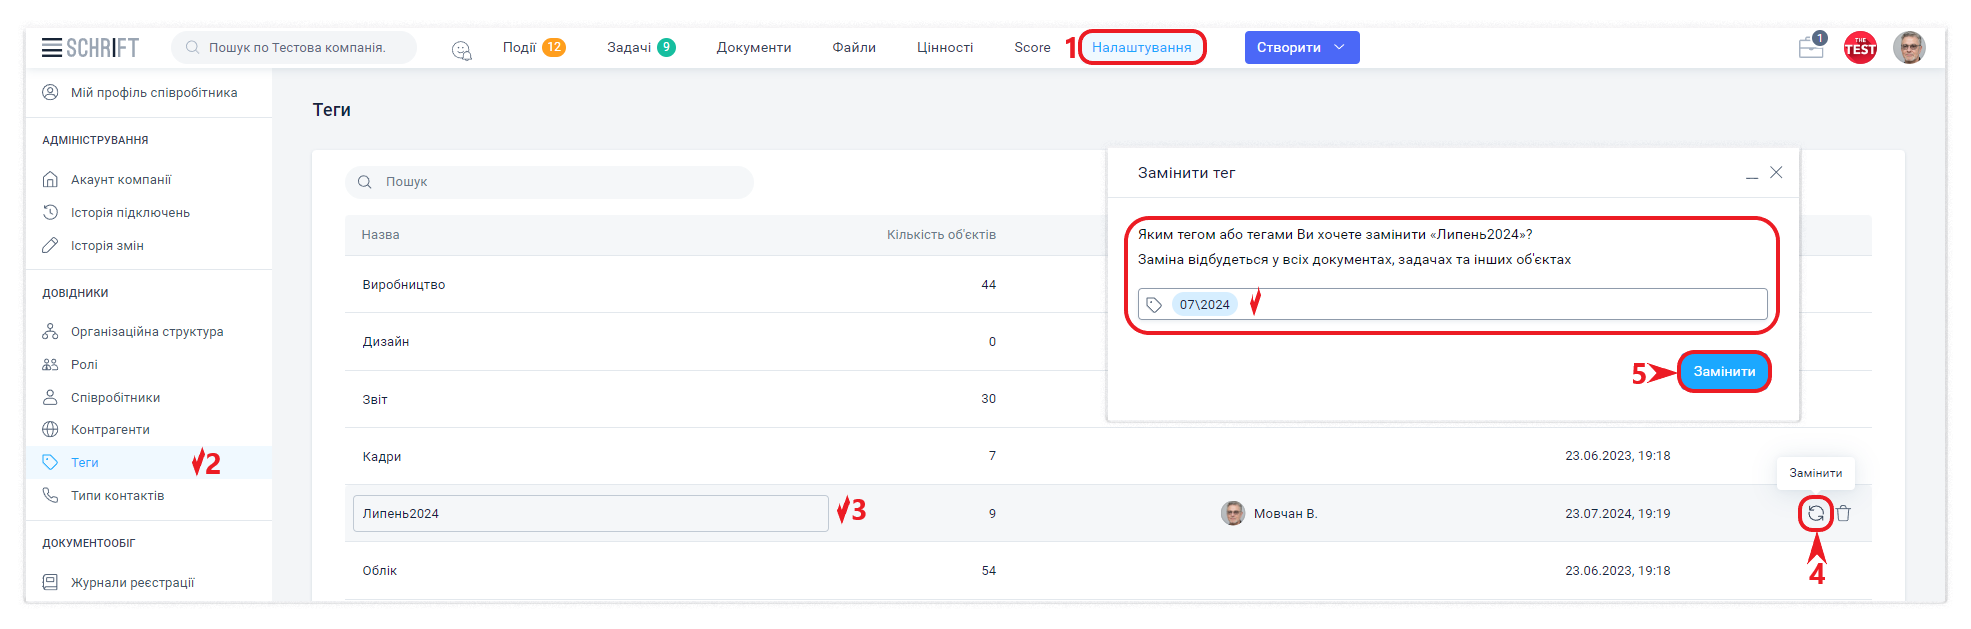Edit the Липень2024 tag name field
Screen dimensions: 1971x629
(x=590, y=513)
